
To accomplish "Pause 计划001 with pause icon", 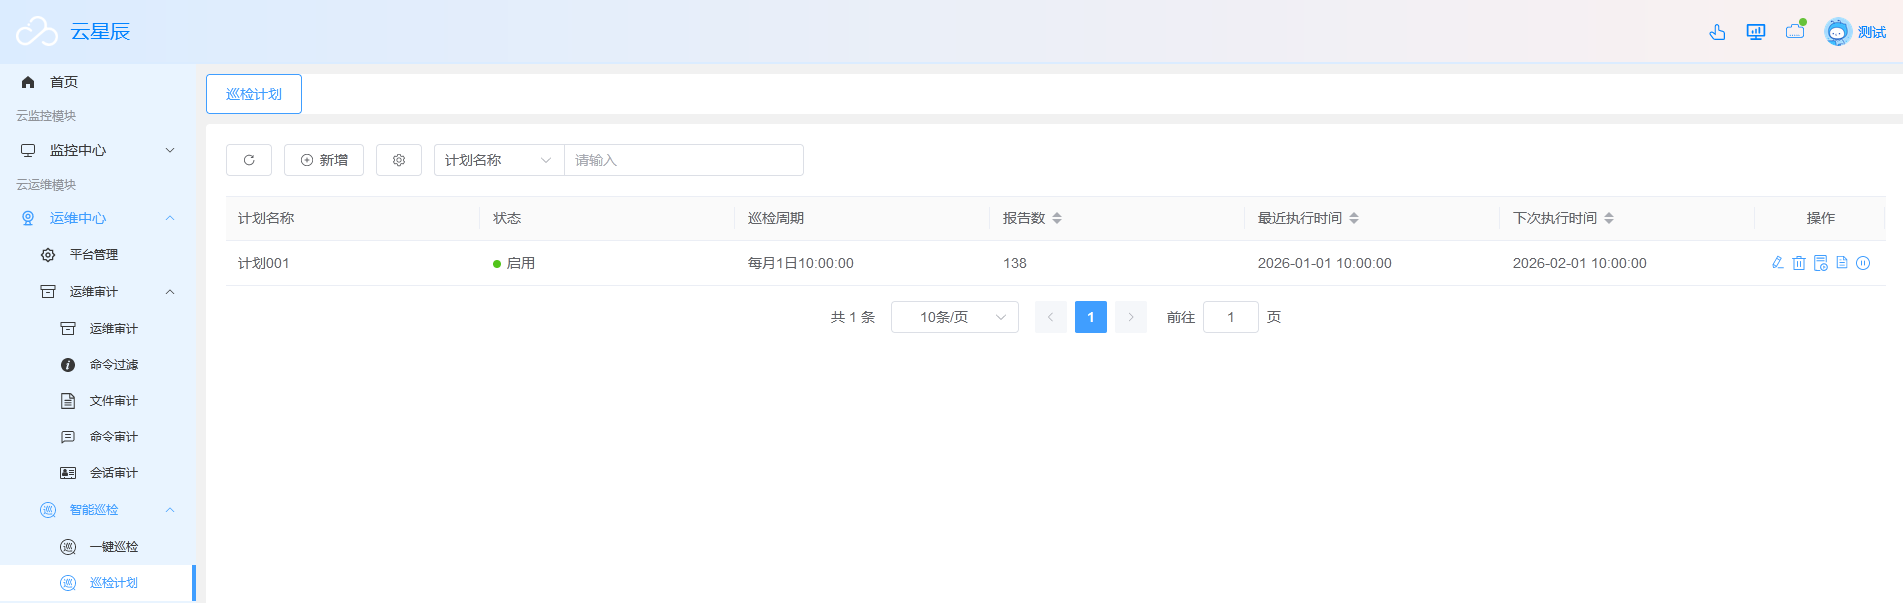I will click(x=1863, y=263).
